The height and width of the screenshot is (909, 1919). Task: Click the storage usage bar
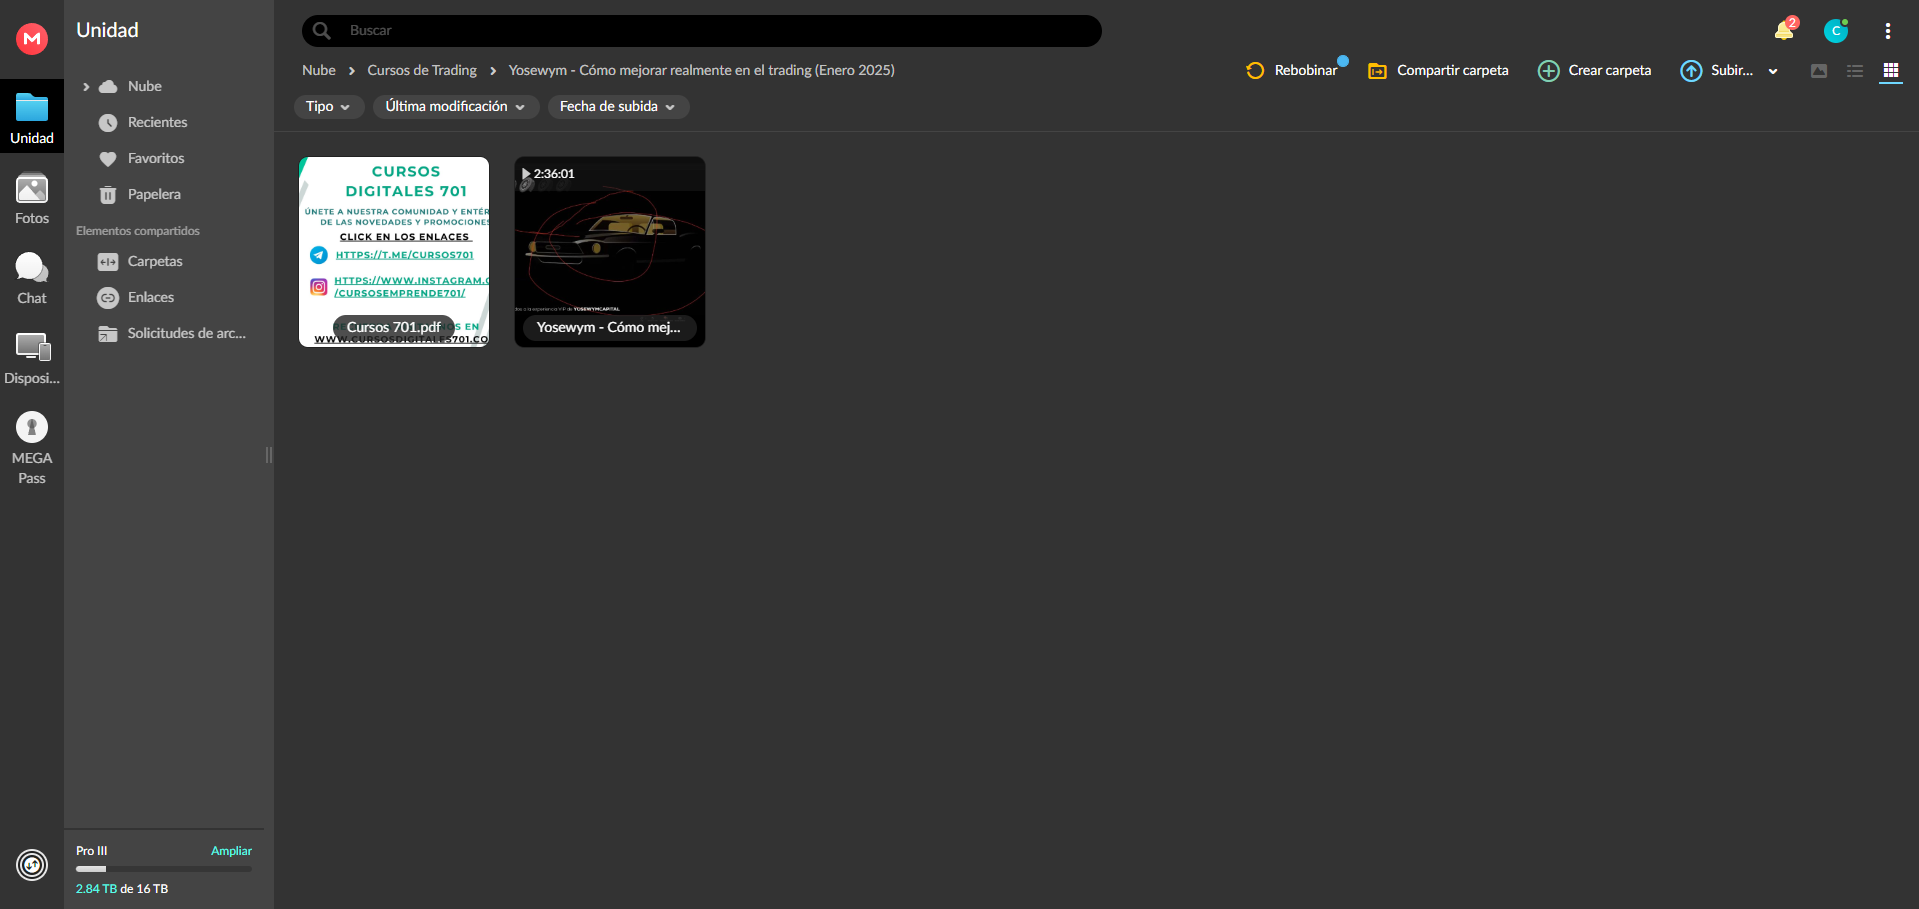[x=164, y=869]
